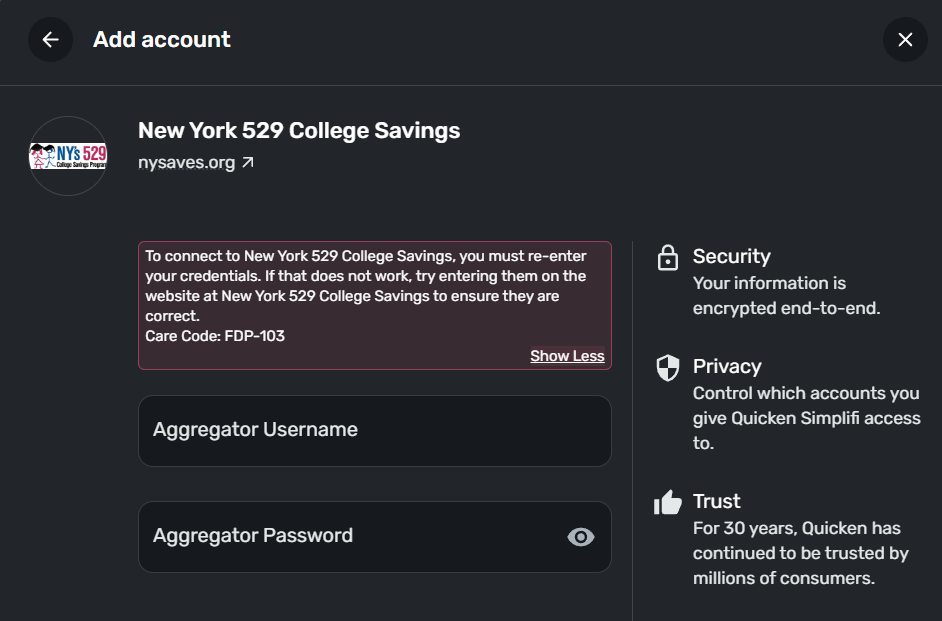The image size is (942, 621).
Task: Click the NY's 529 program logo
Action: point(68,156)
